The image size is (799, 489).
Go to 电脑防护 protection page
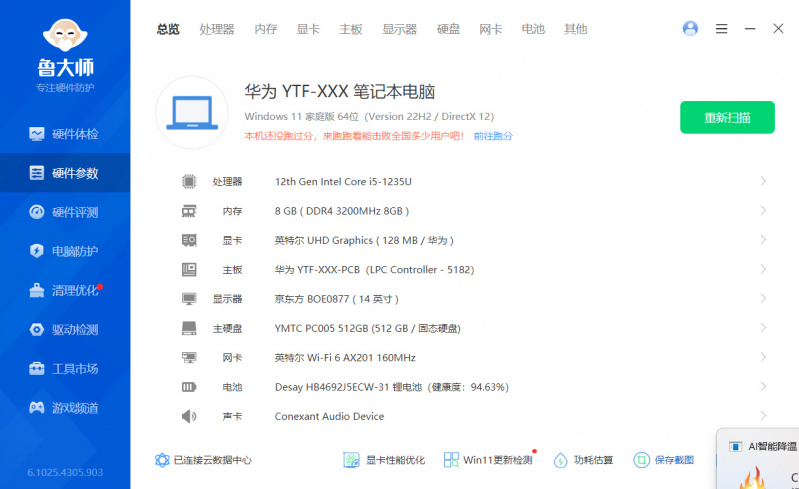tap(64, 251)
